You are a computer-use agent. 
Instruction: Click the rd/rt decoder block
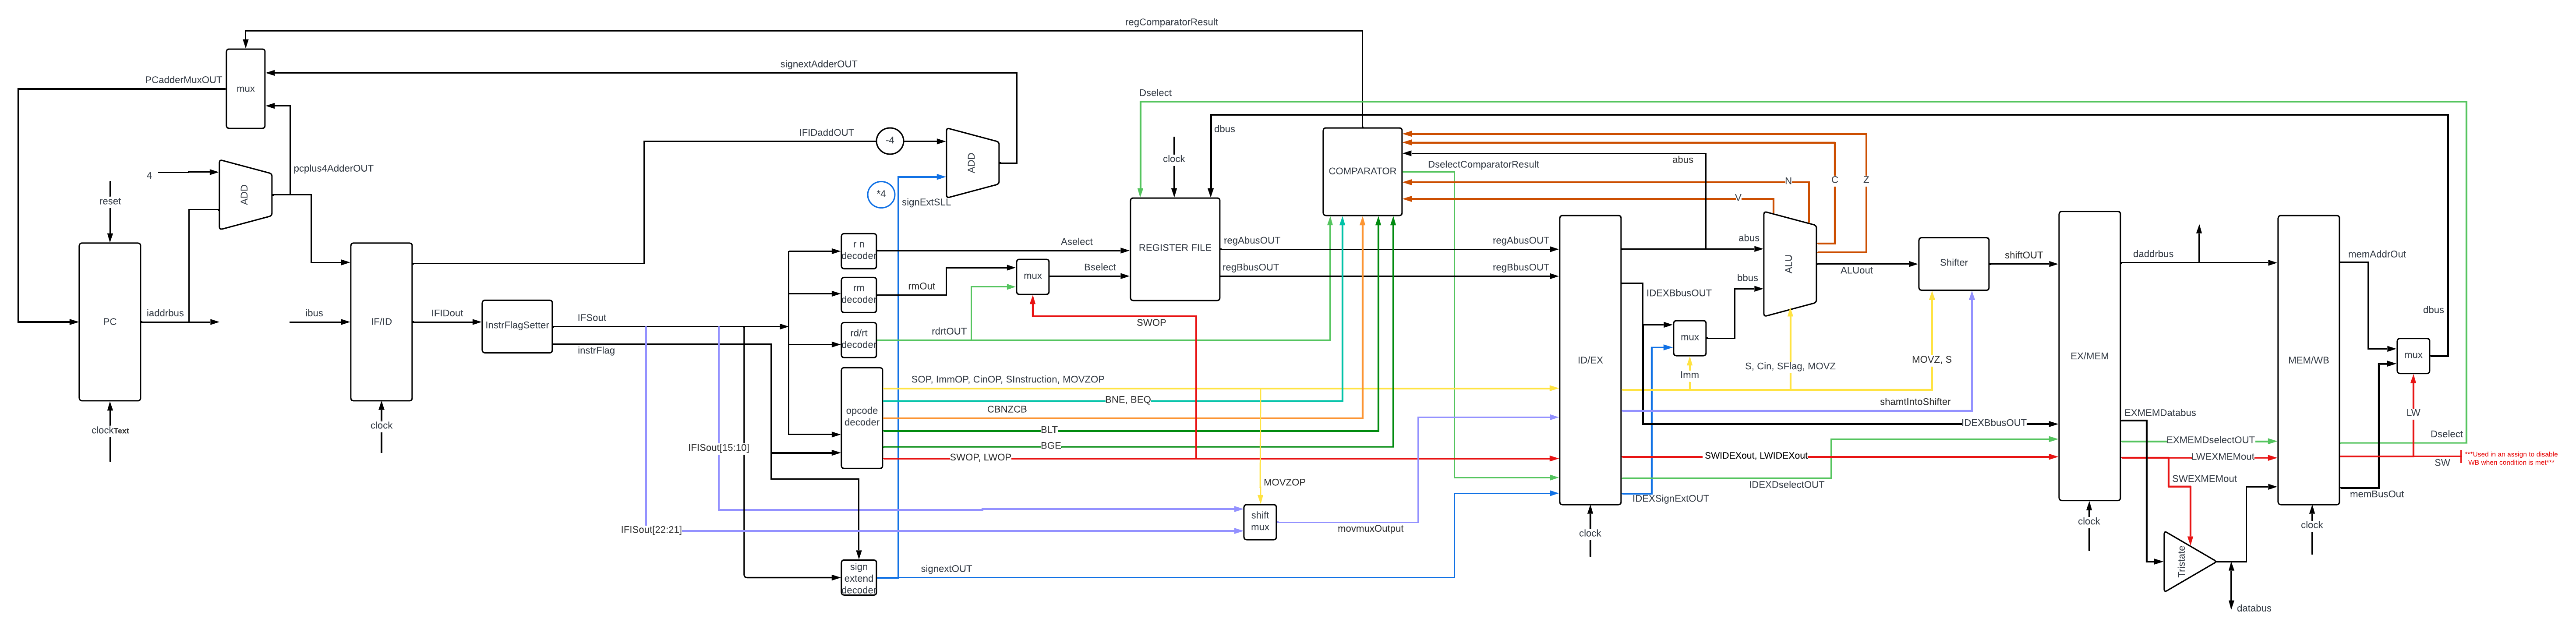coord(859,339)
